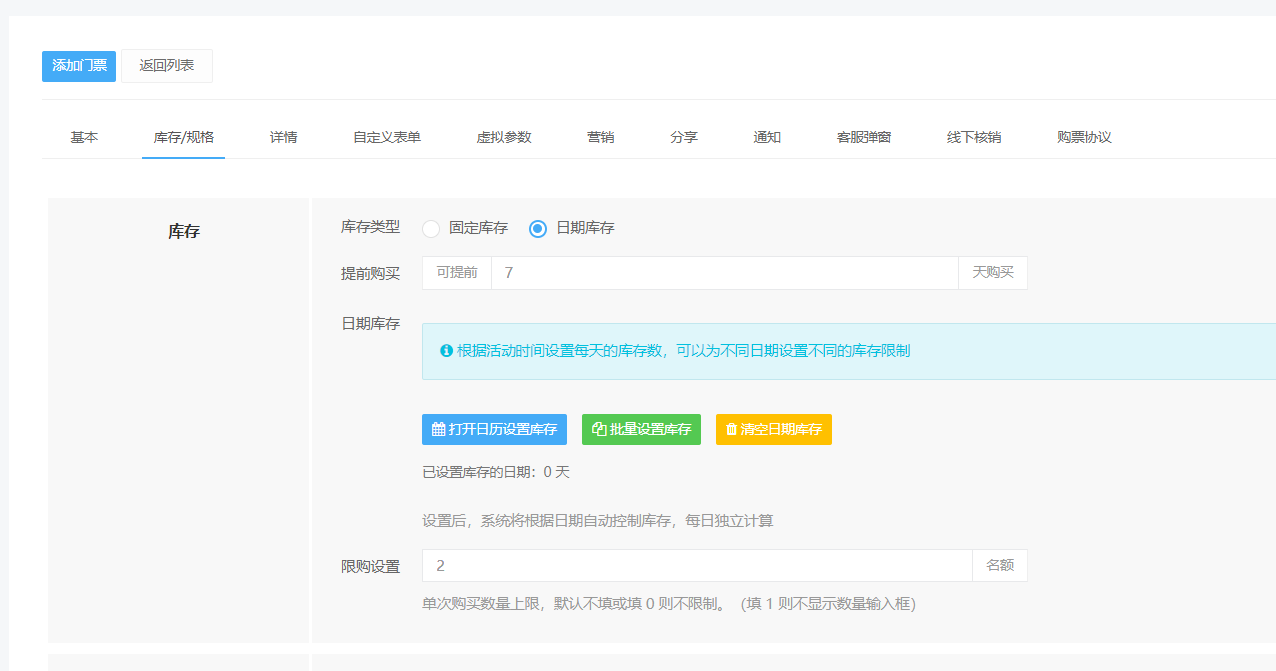
Task: Switch to the 营销 tab
Action: tap(601, 137)
